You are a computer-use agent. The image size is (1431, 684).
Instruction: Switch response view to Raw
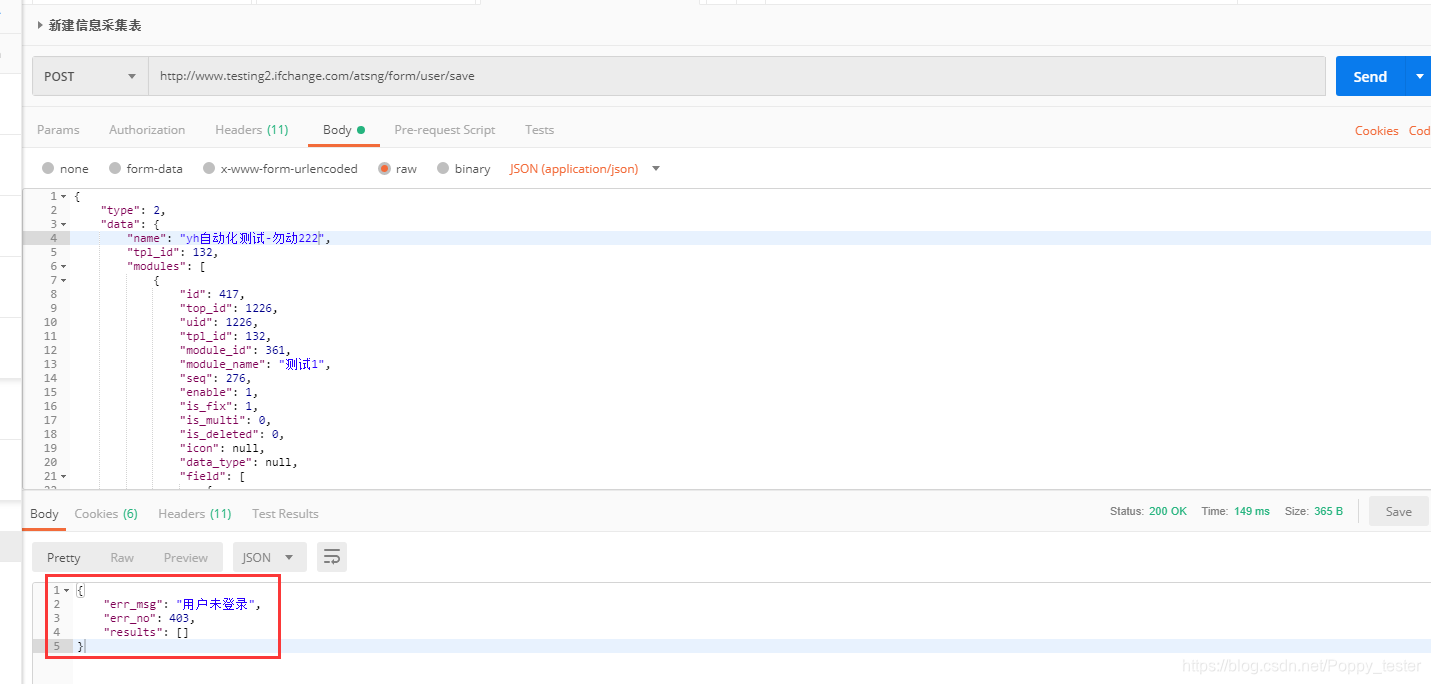[122, 558]
